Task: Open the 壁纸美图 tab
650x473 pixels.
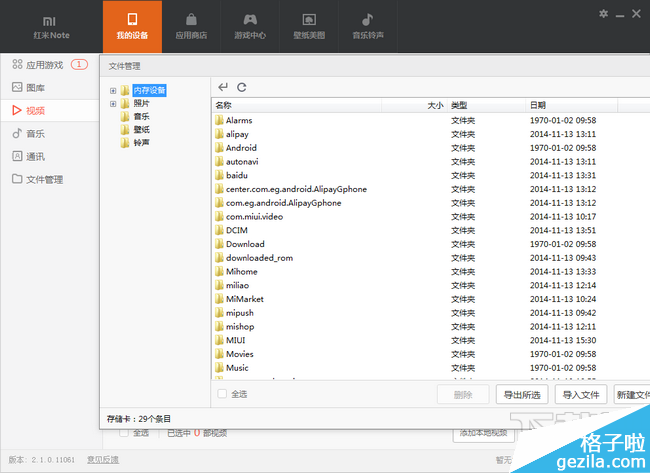Action: pyautogui.click(x=309, y=27)
